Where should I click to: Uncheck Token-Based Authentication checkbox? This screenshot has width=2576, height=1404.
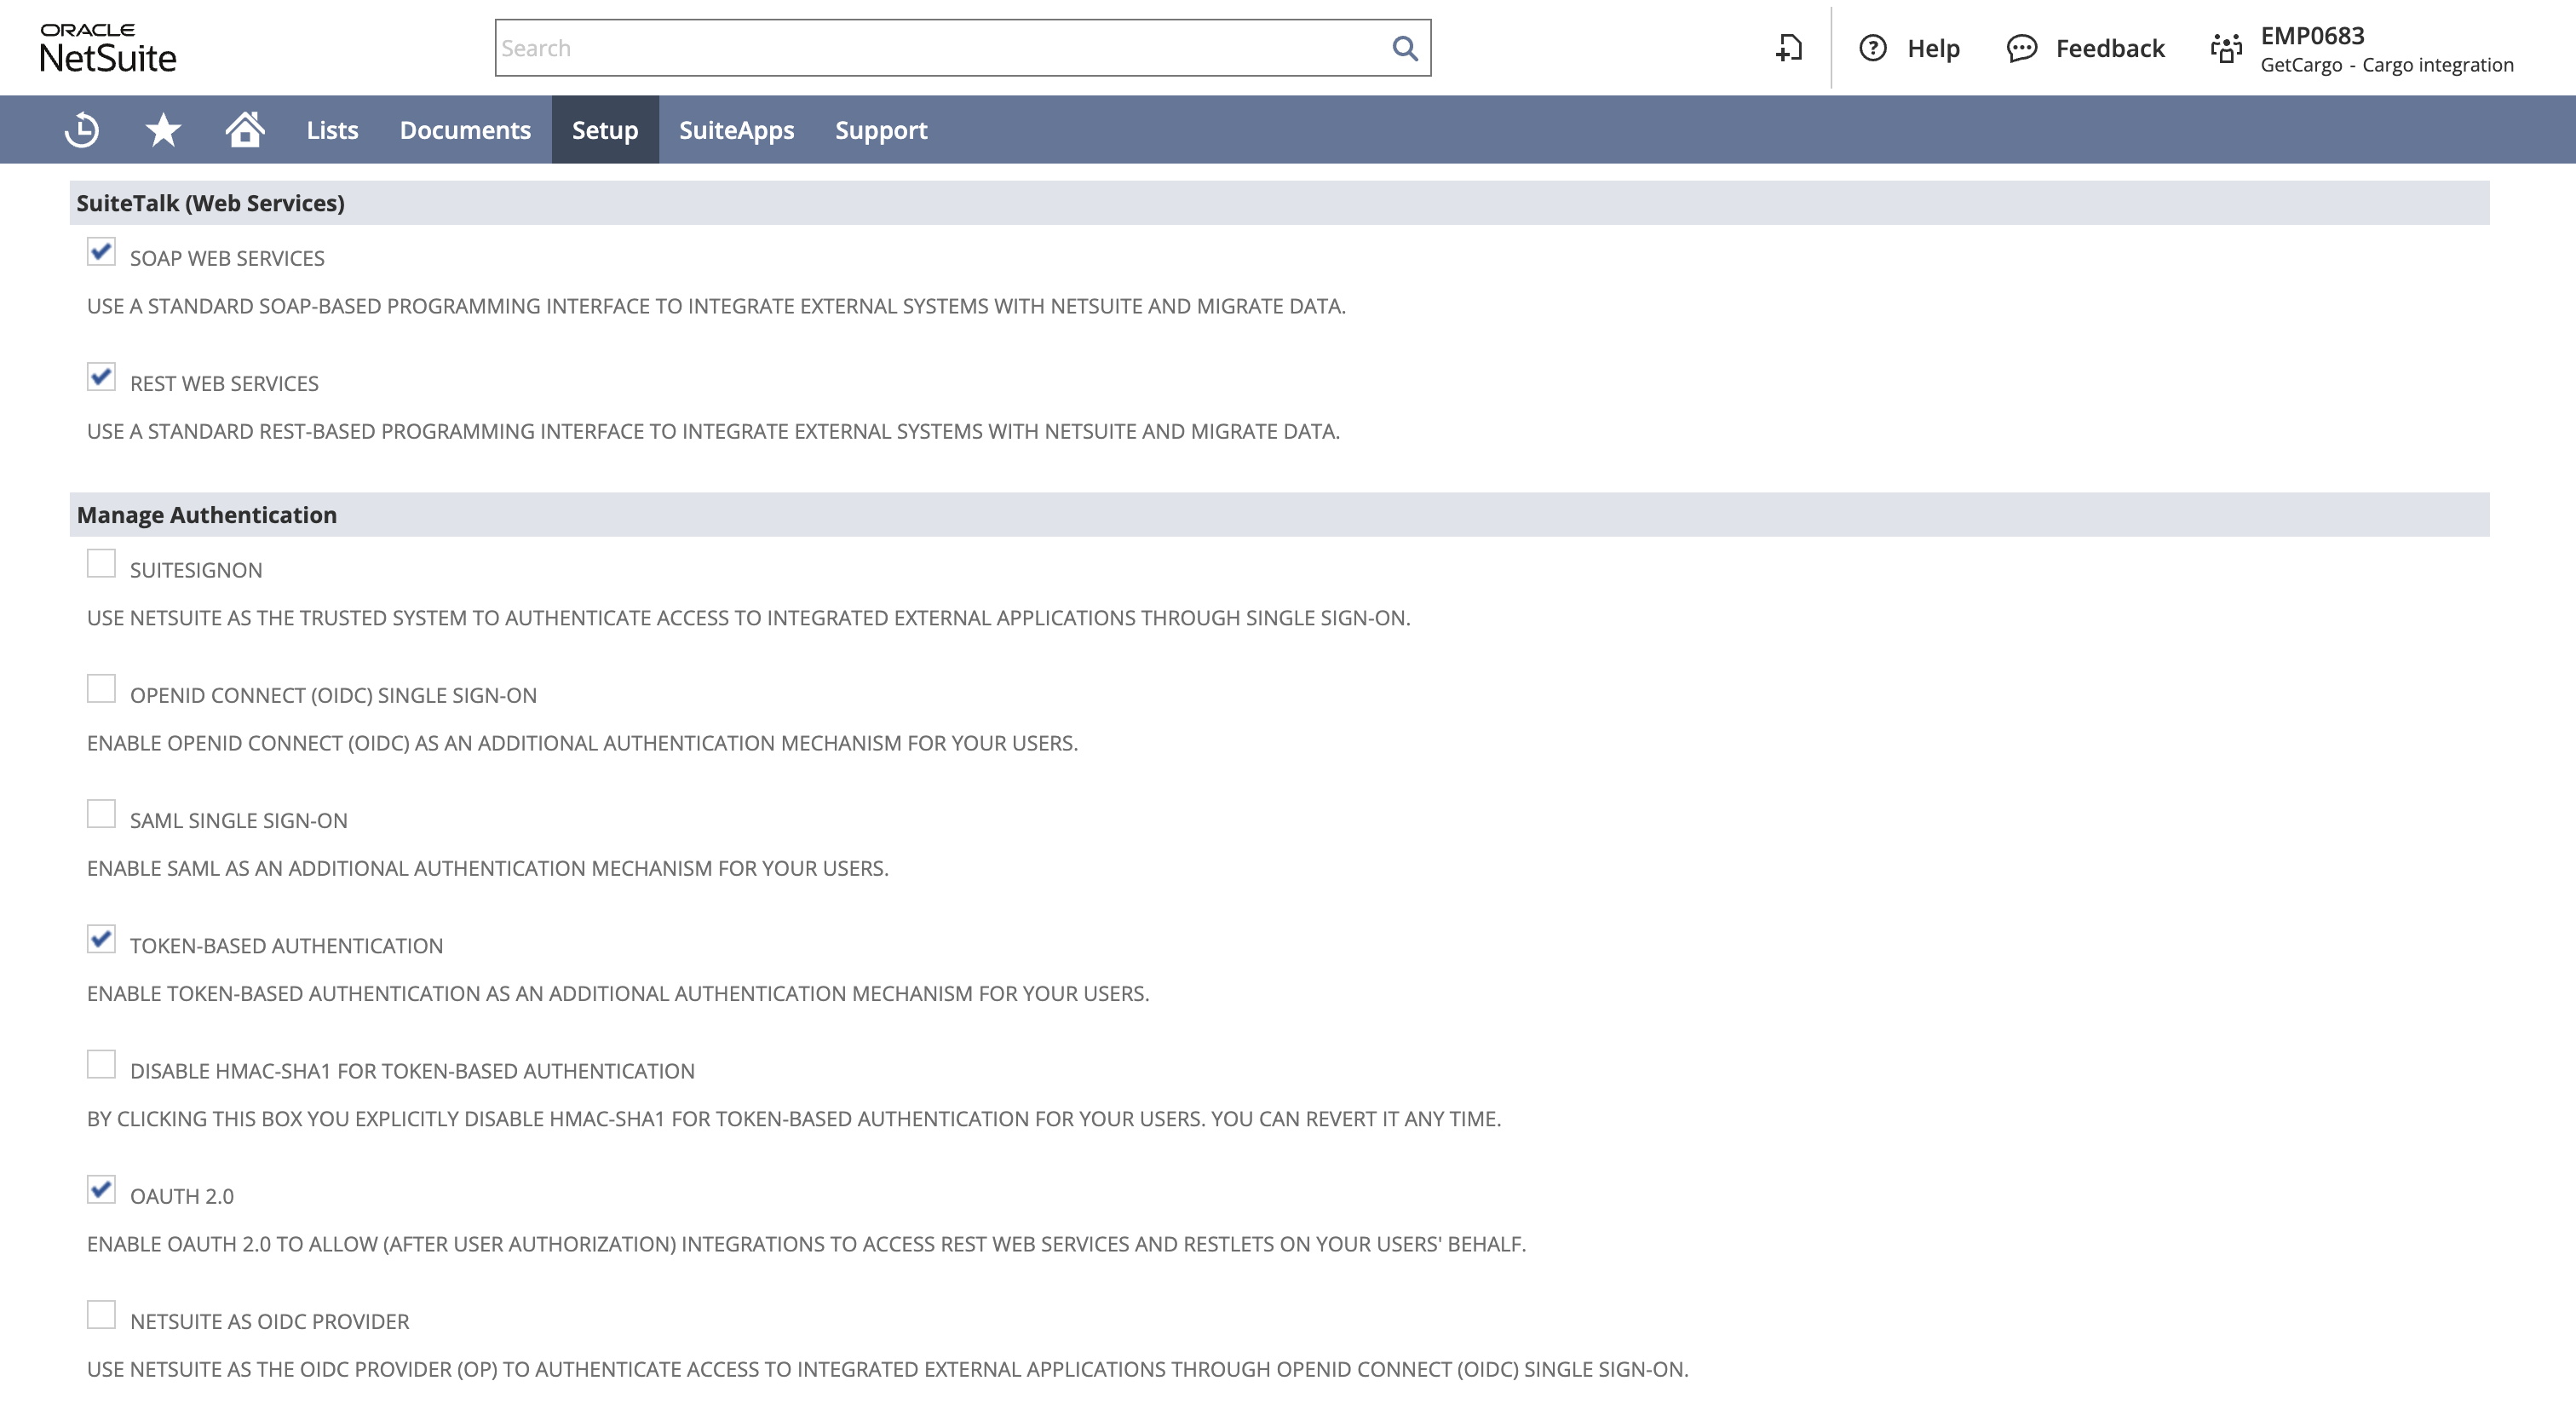click(x=101, y=939)
